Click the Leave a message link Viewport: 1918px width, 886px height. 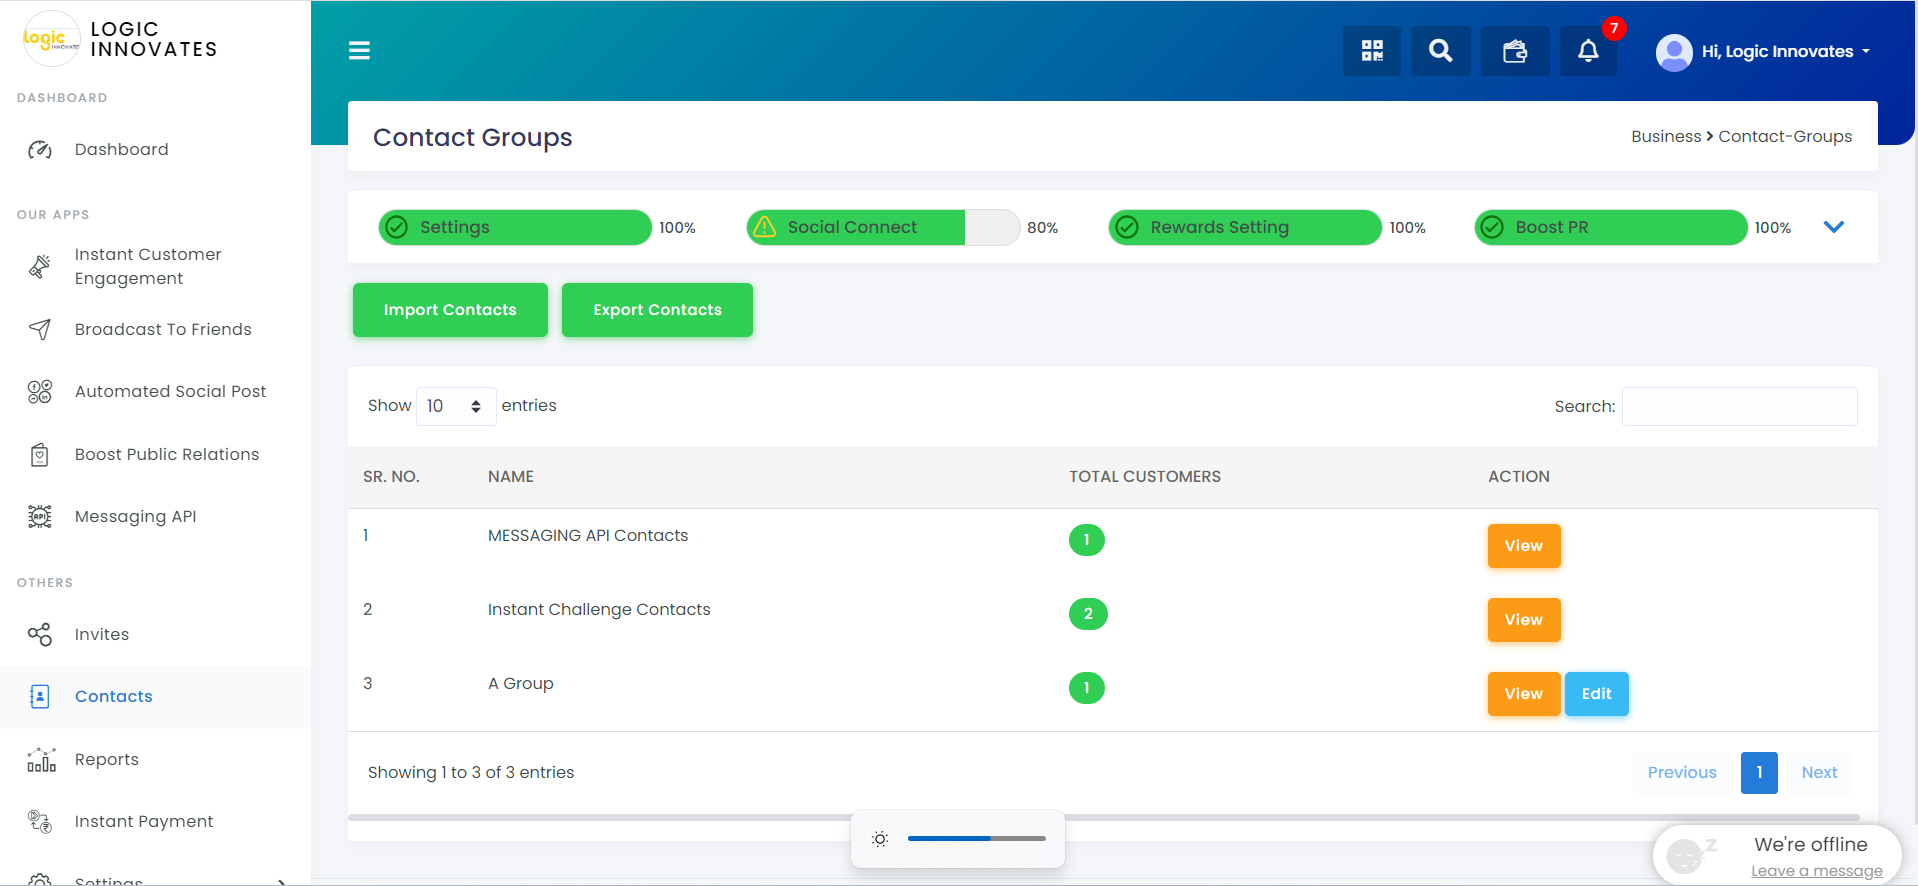1816,871
